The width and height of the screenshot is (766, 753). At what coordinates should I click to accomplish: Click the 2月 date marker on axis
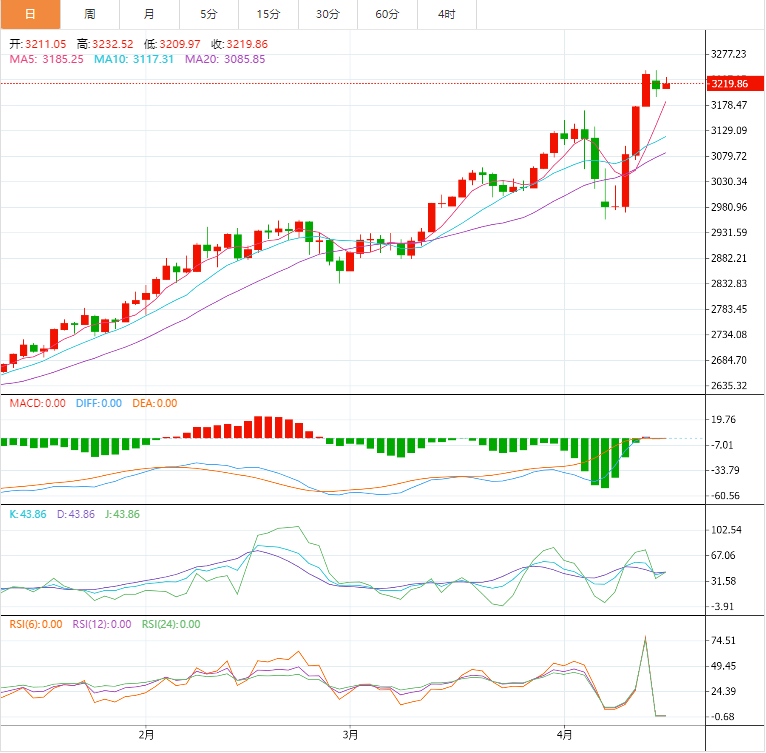click(146, 735)
